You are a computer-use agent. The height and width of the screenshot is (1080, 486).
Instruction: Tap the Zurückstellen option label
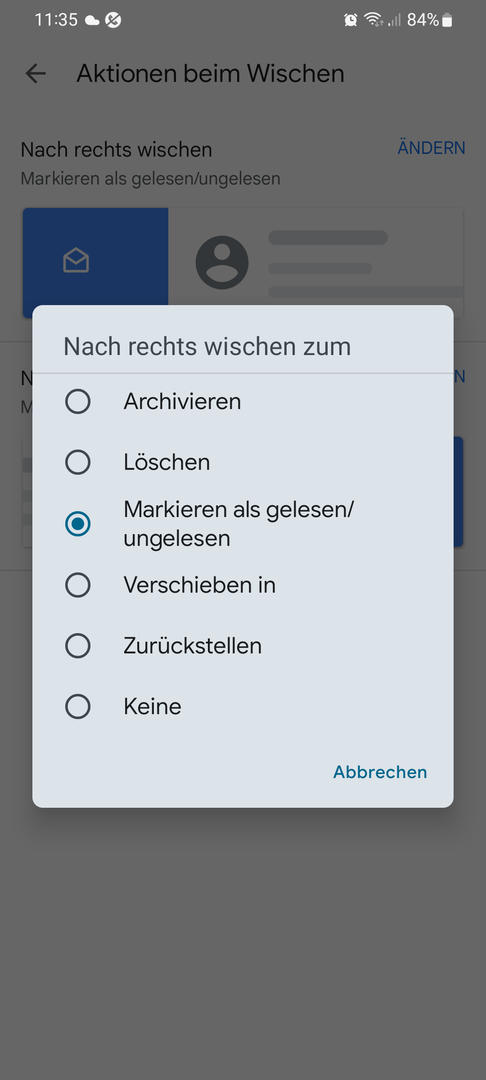pos(193,646)
